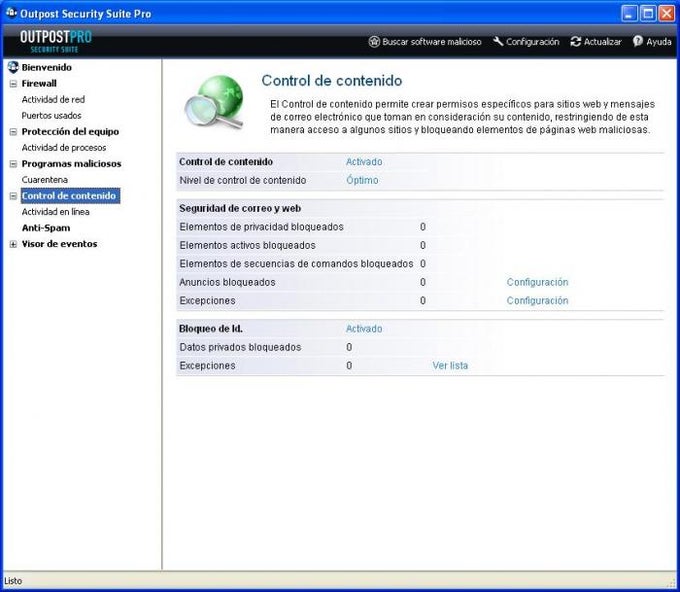Click Activado link beside Control de contenido
This screenshot has width=680, height=592.
[364, 162]
